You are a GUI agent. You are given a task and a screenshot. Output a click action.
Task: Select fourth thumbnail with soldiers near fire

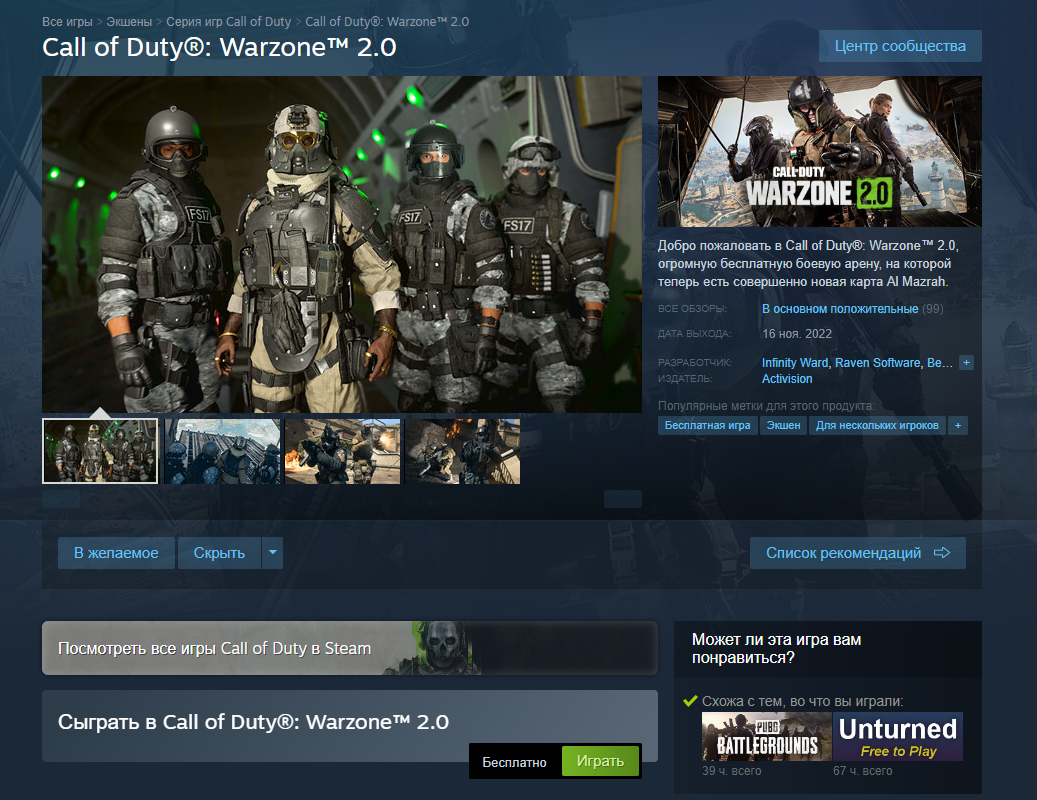462,451
